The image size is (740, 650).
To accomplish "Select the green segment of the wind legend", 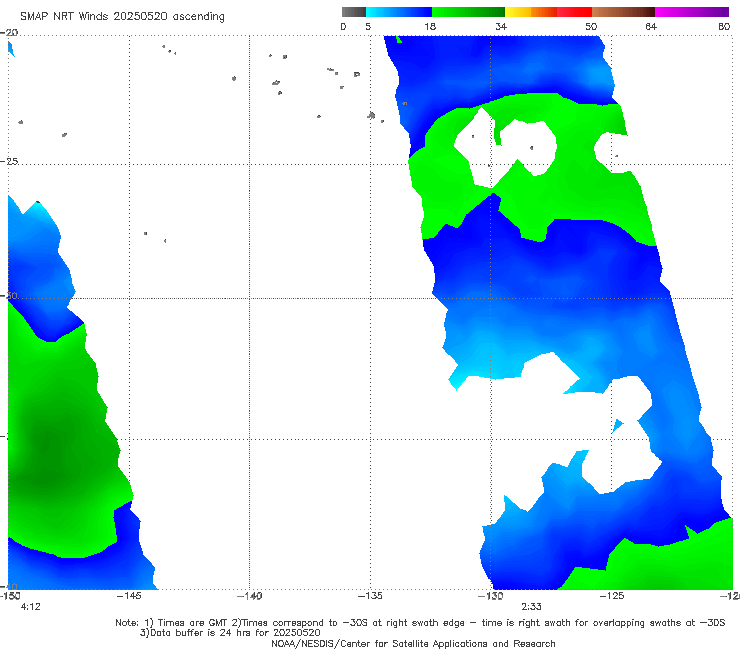I will tap(468, 12).
